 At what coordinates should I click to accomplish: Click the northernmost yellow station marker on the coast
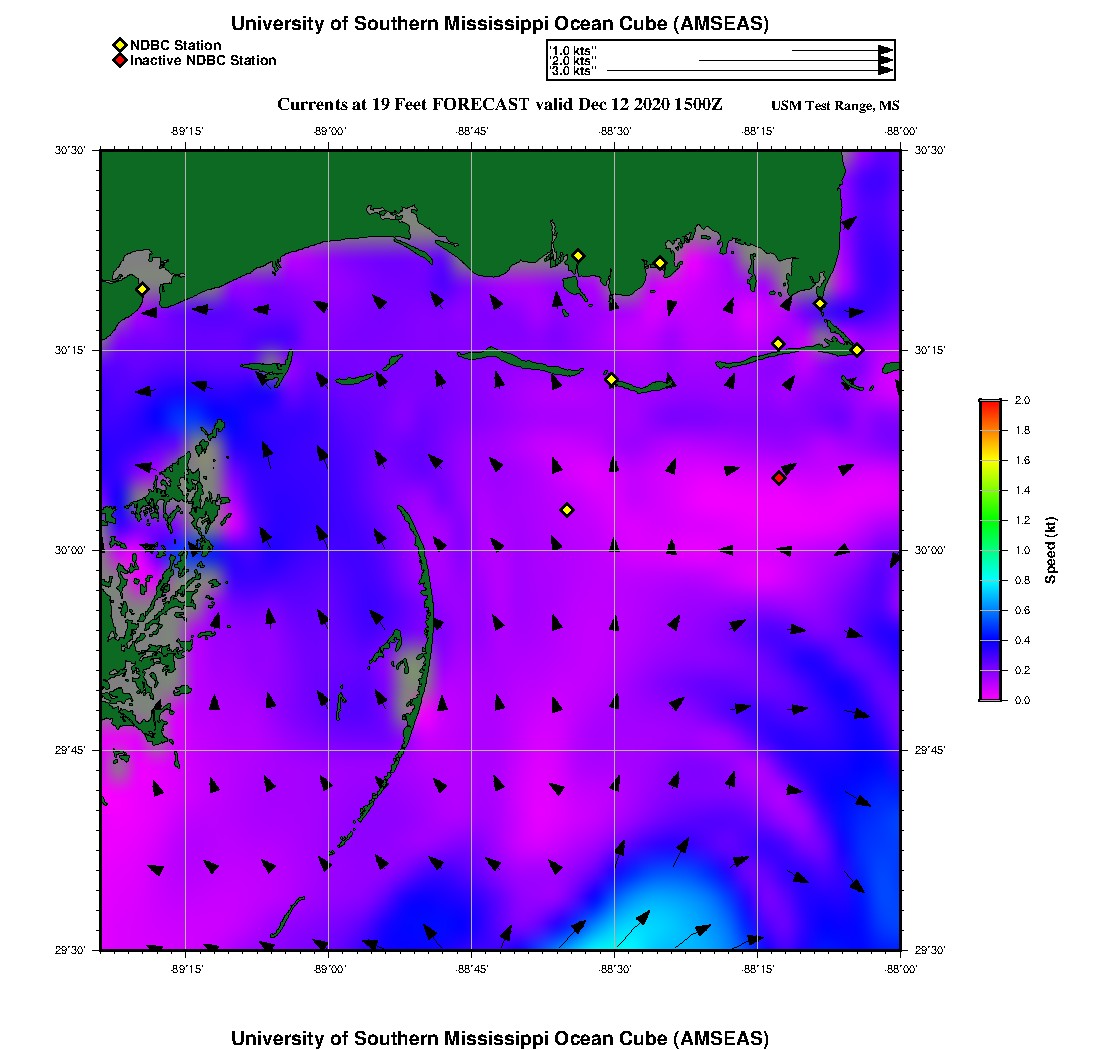(578, 255)
